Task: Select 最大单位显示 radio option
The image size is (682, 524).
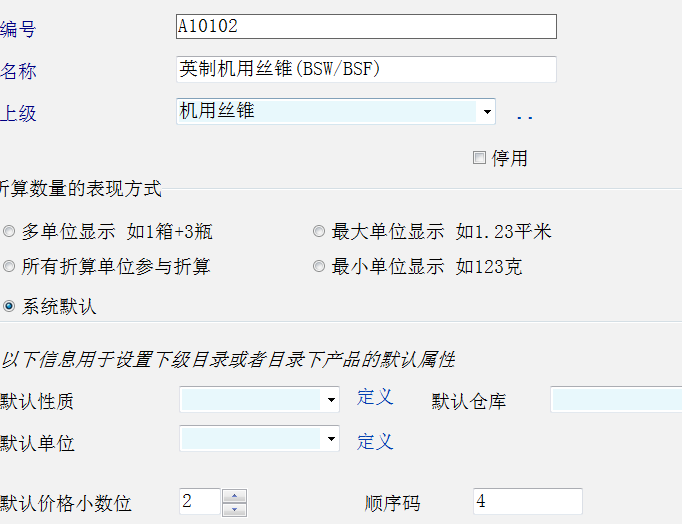Action: click(319, 232)
